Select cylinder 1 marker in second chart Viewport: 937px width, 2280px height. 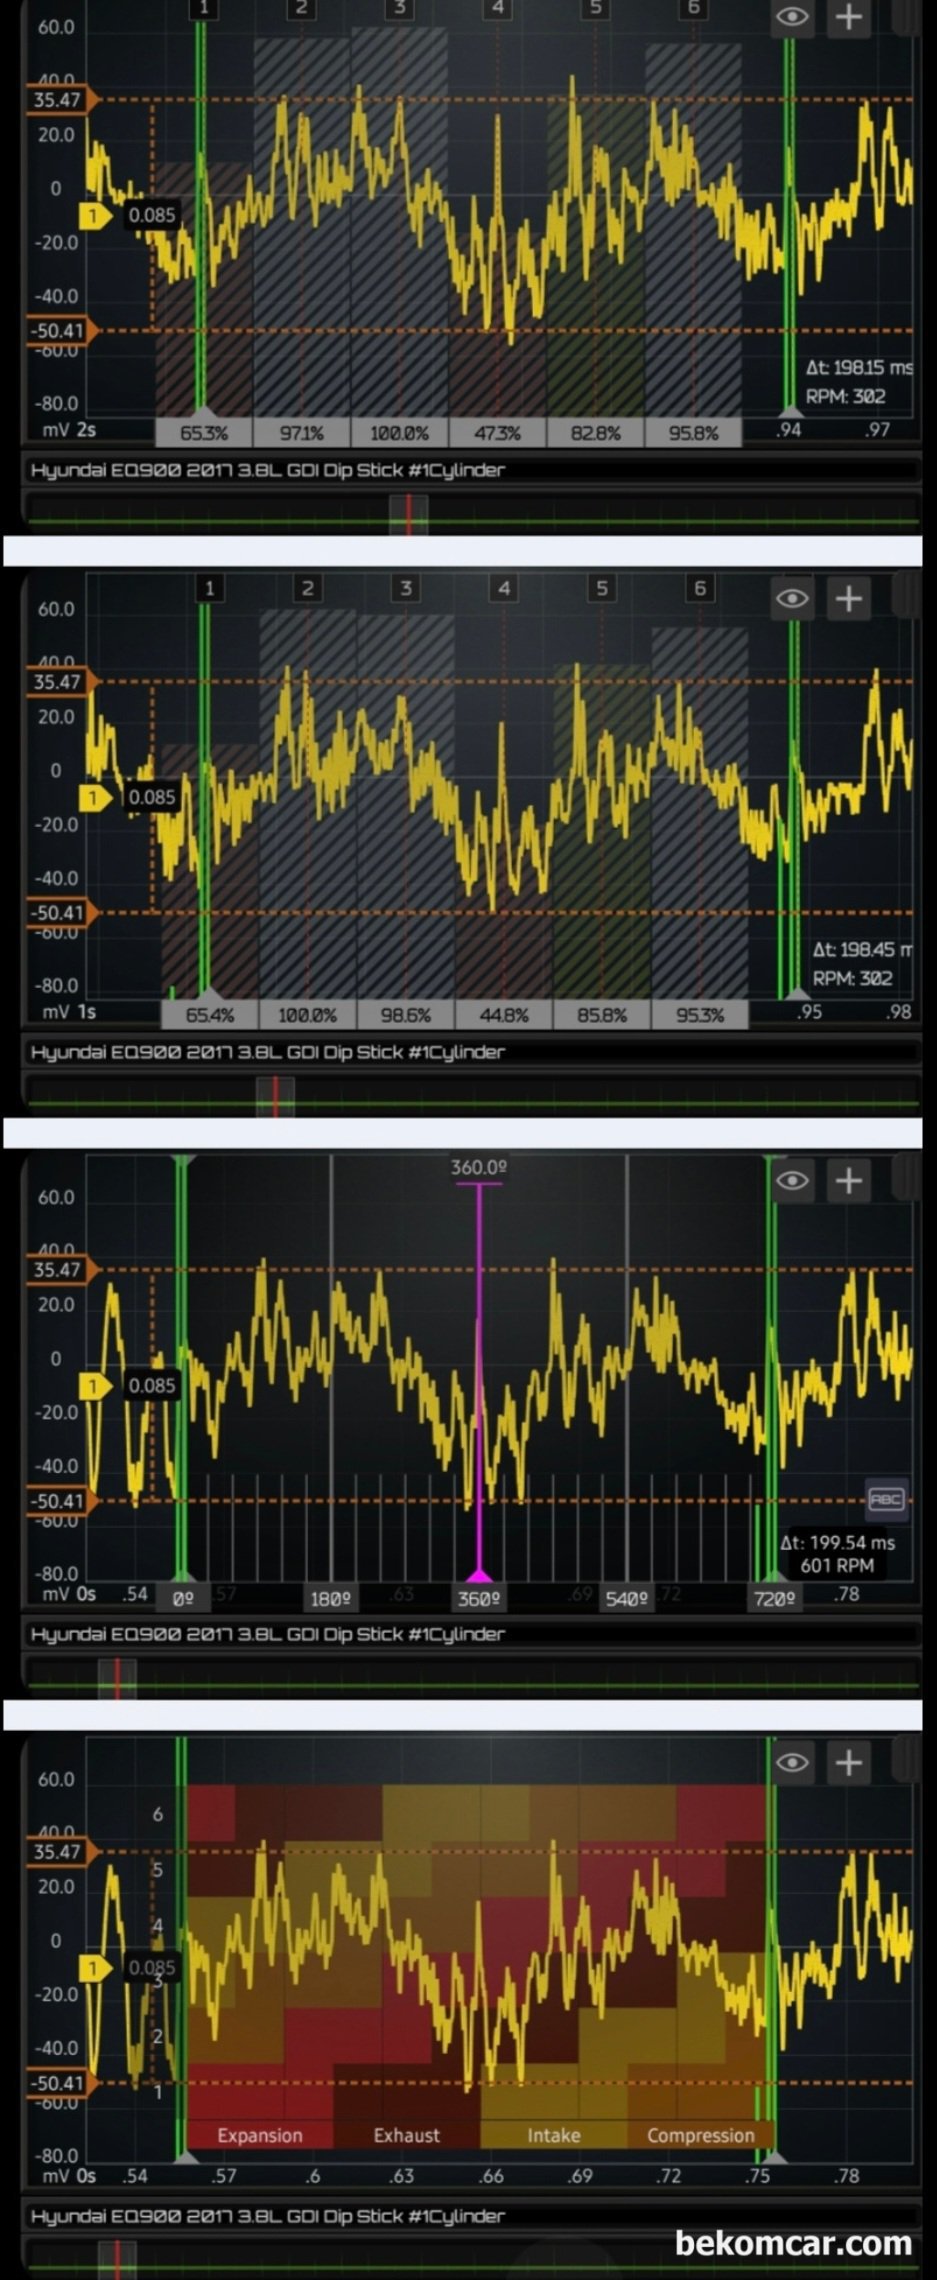[209, 588]
